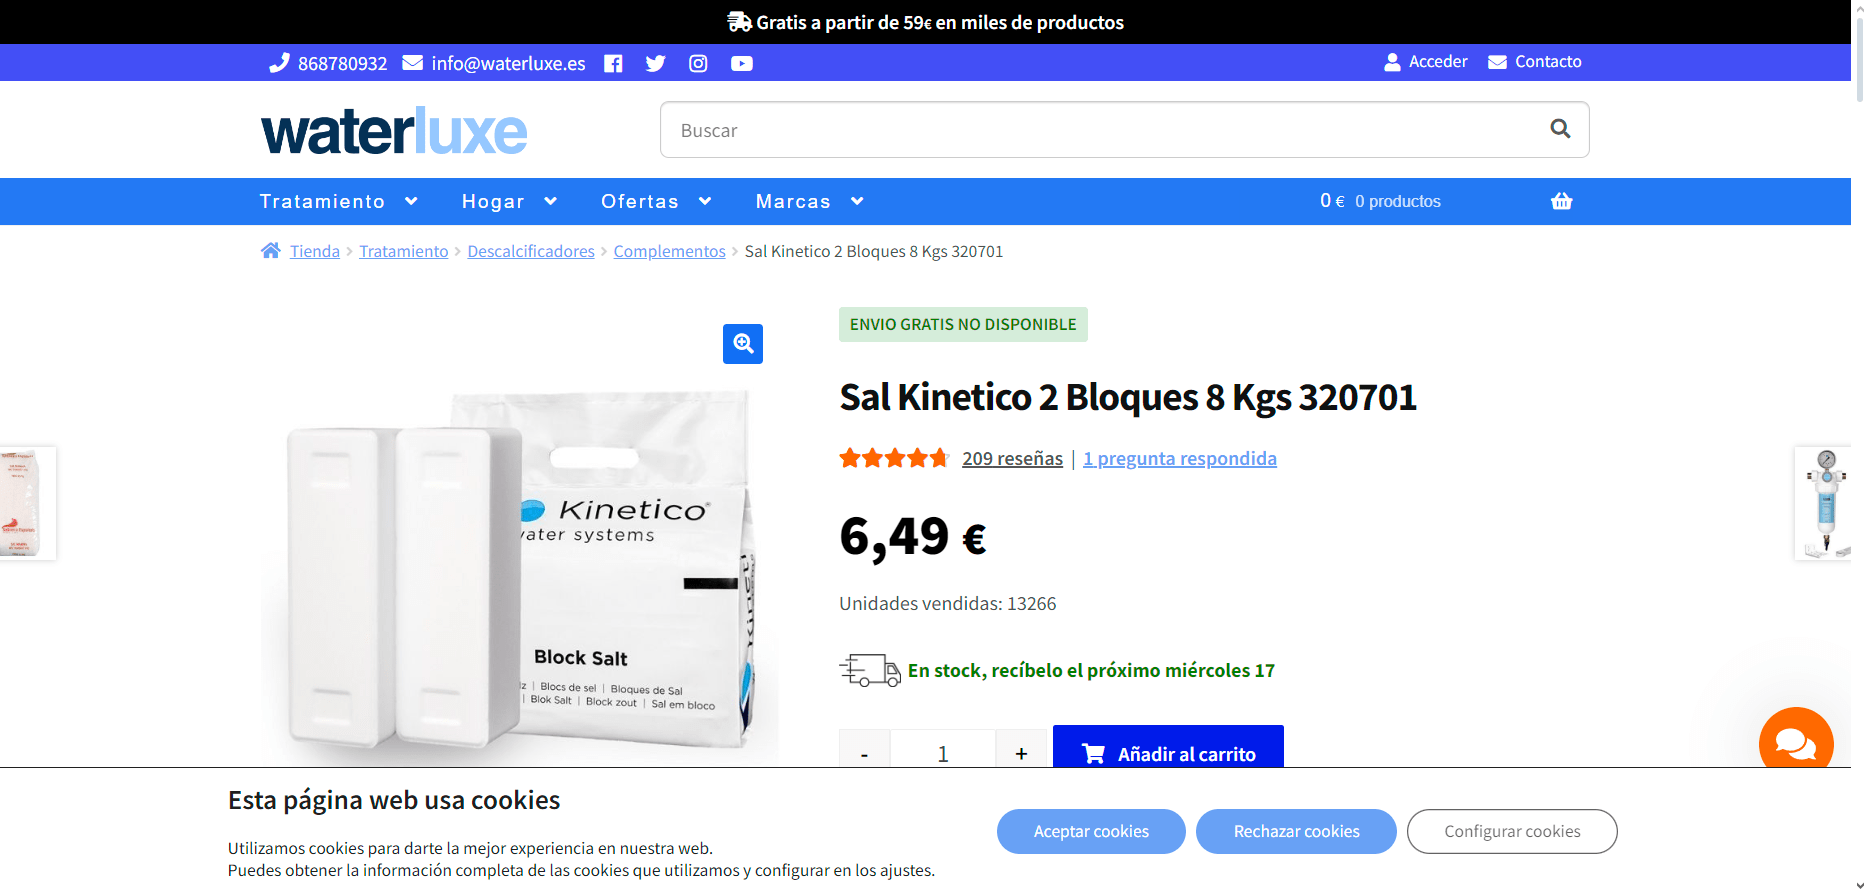Open the Facebook social icon
Viewport: 1869px width, 894px height.
point(613,64)
